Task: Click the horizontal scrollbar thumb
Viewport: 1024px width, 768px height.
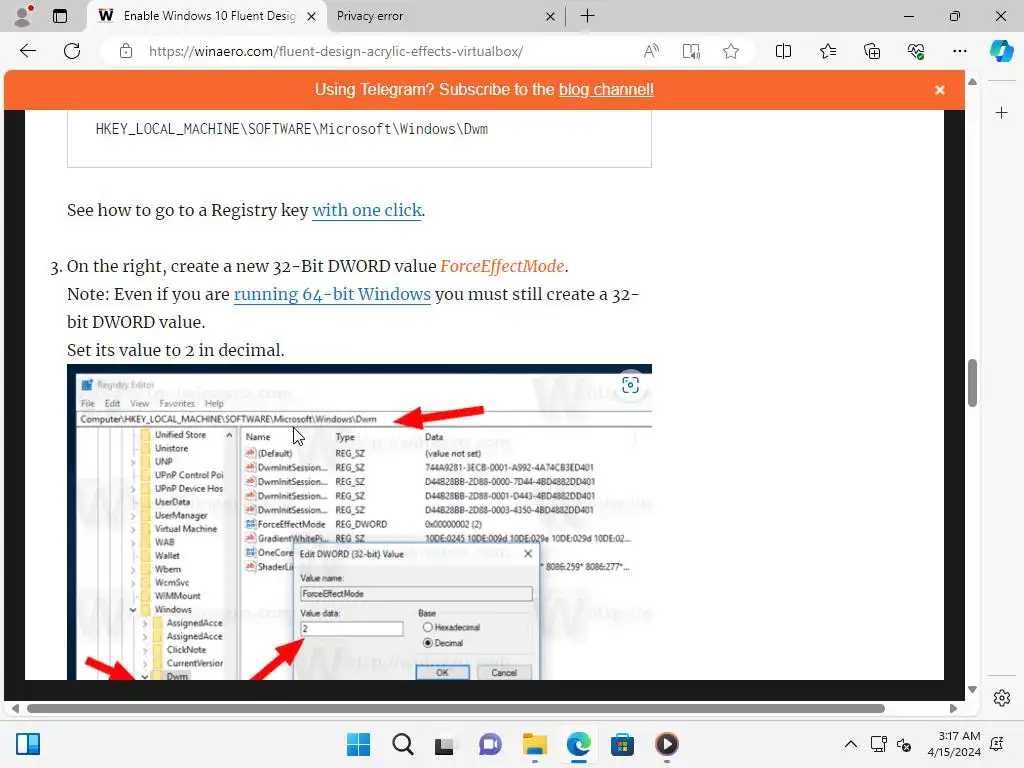Action: pyautogui.click(x=456, y=709)
